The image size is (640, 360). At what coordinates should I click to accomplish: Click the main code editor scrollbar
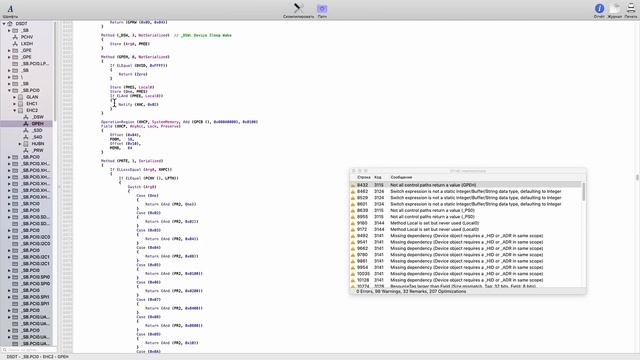[637, 177]
